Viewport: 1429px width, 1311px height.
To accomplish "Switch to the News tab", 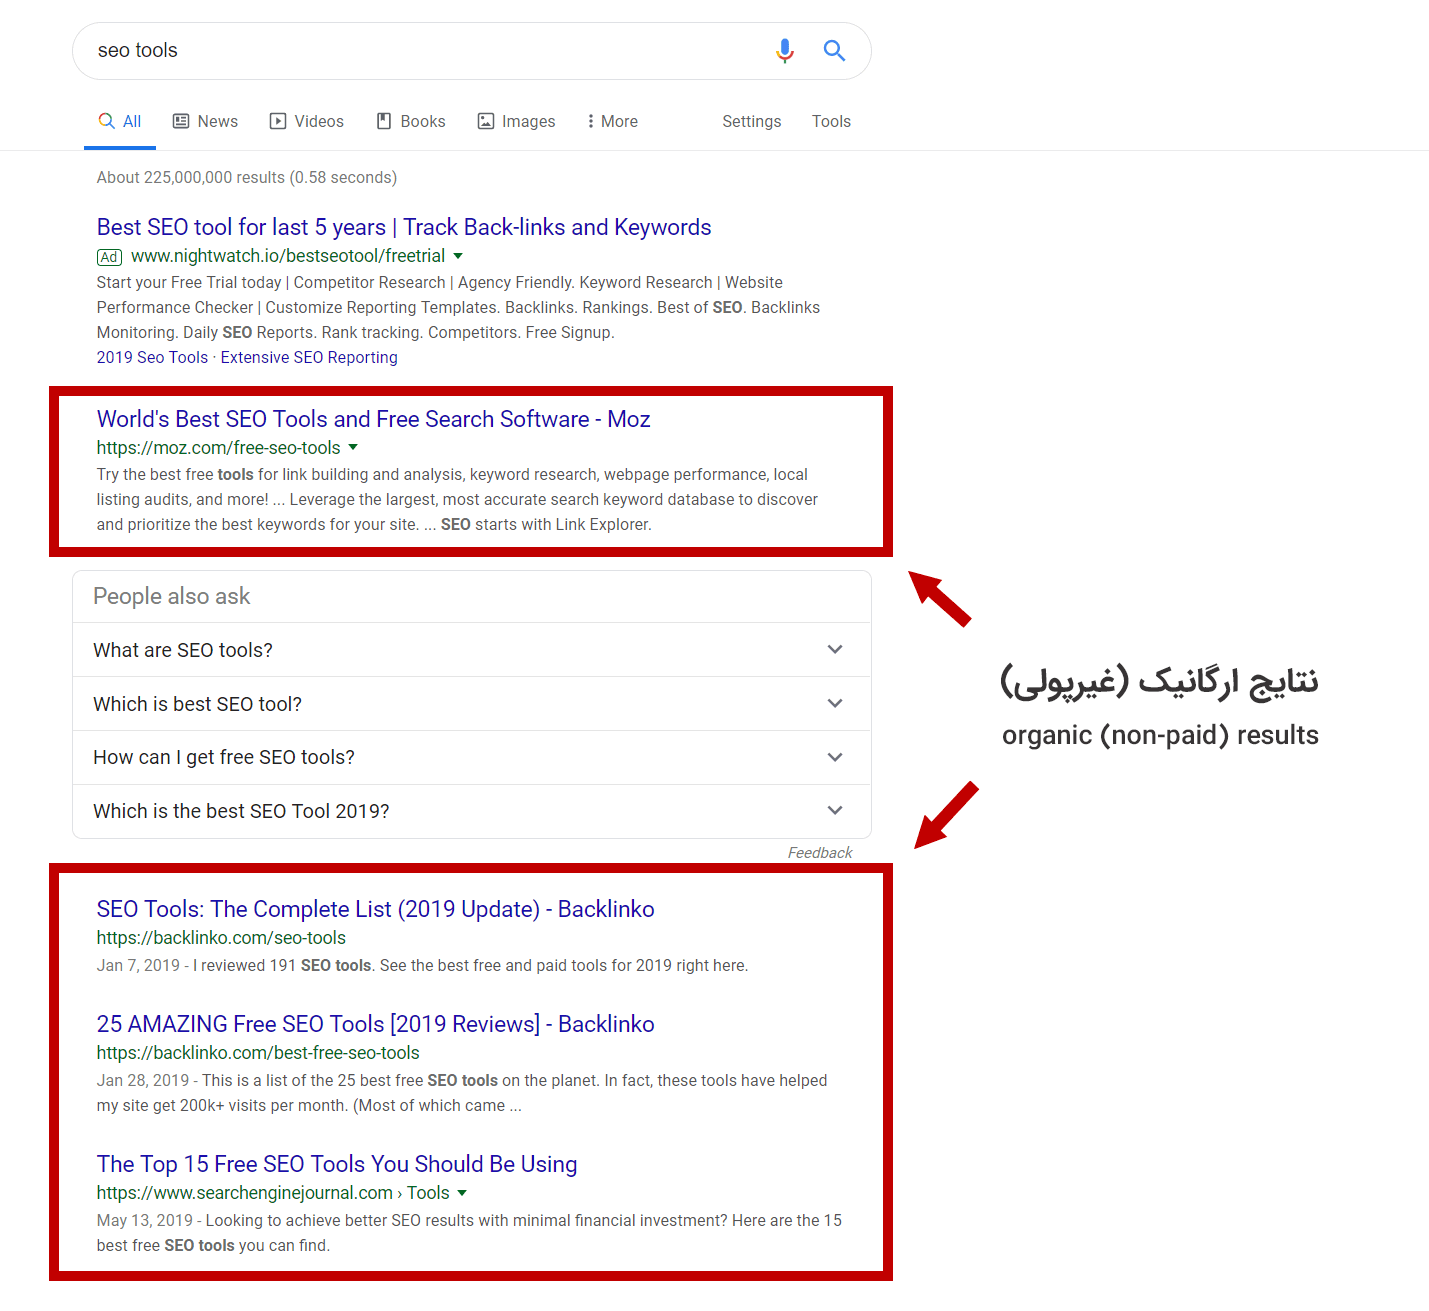I will point(206,121).
